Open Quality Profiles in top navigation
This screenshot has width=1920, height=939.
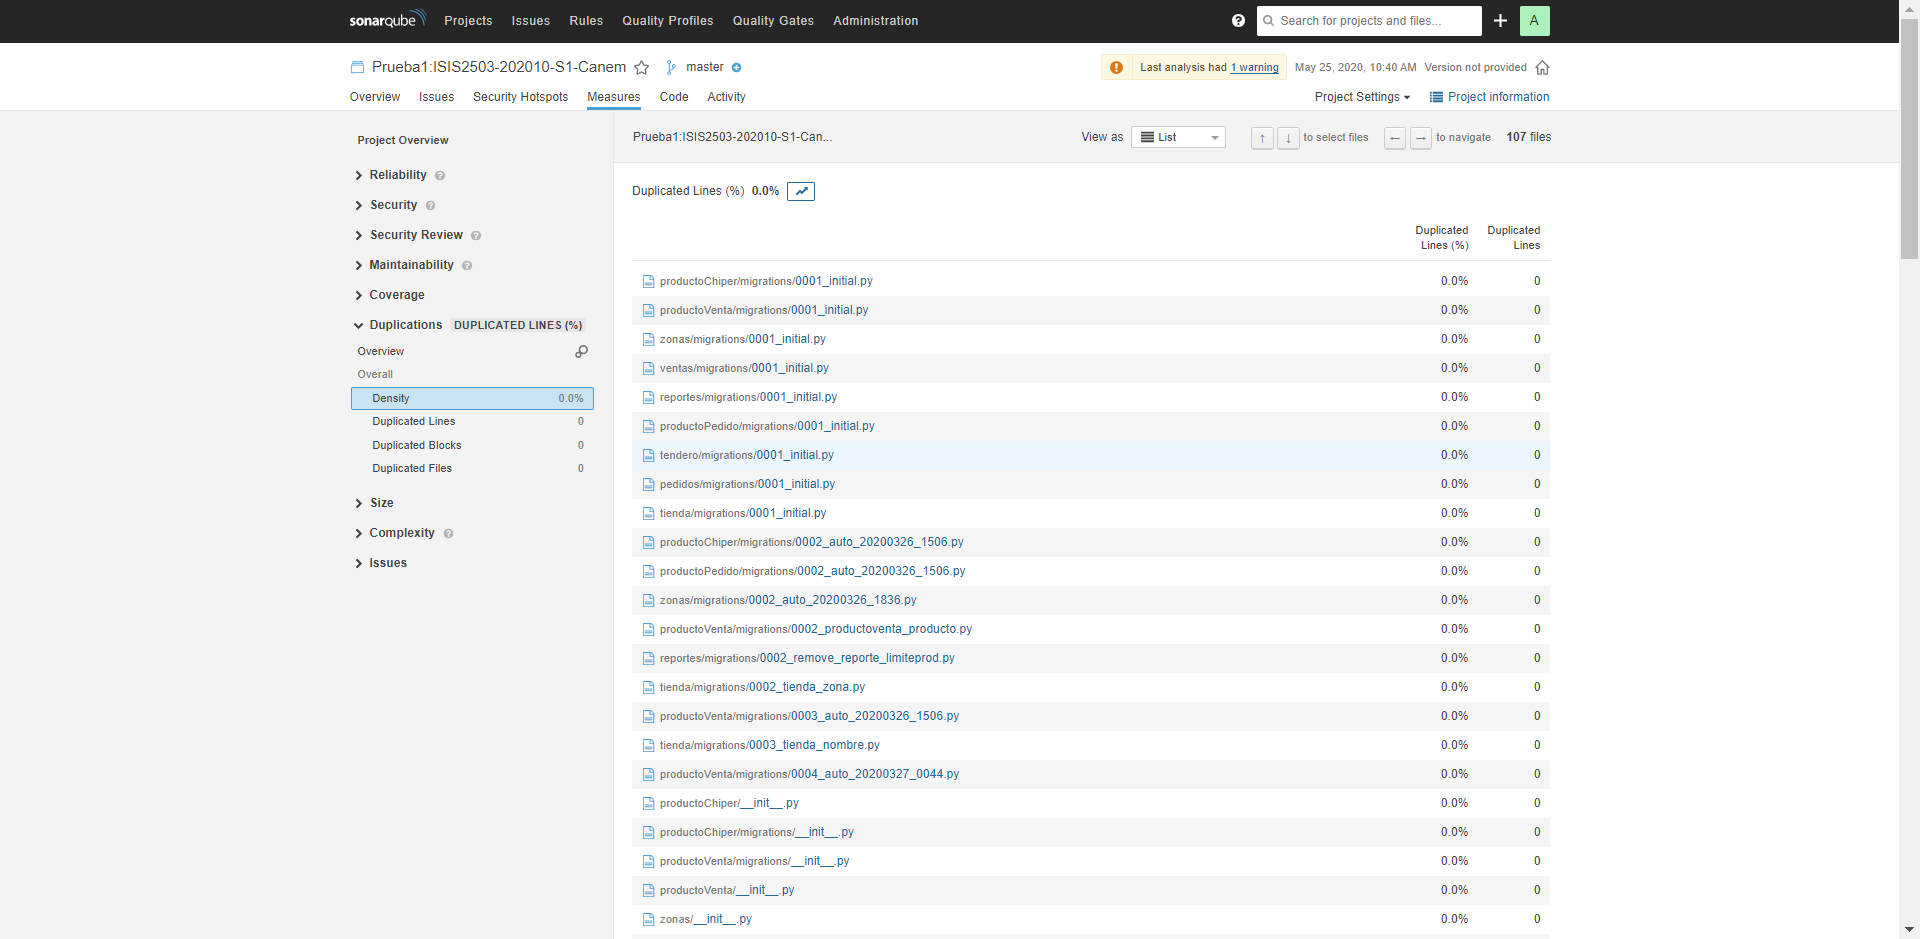668,21
